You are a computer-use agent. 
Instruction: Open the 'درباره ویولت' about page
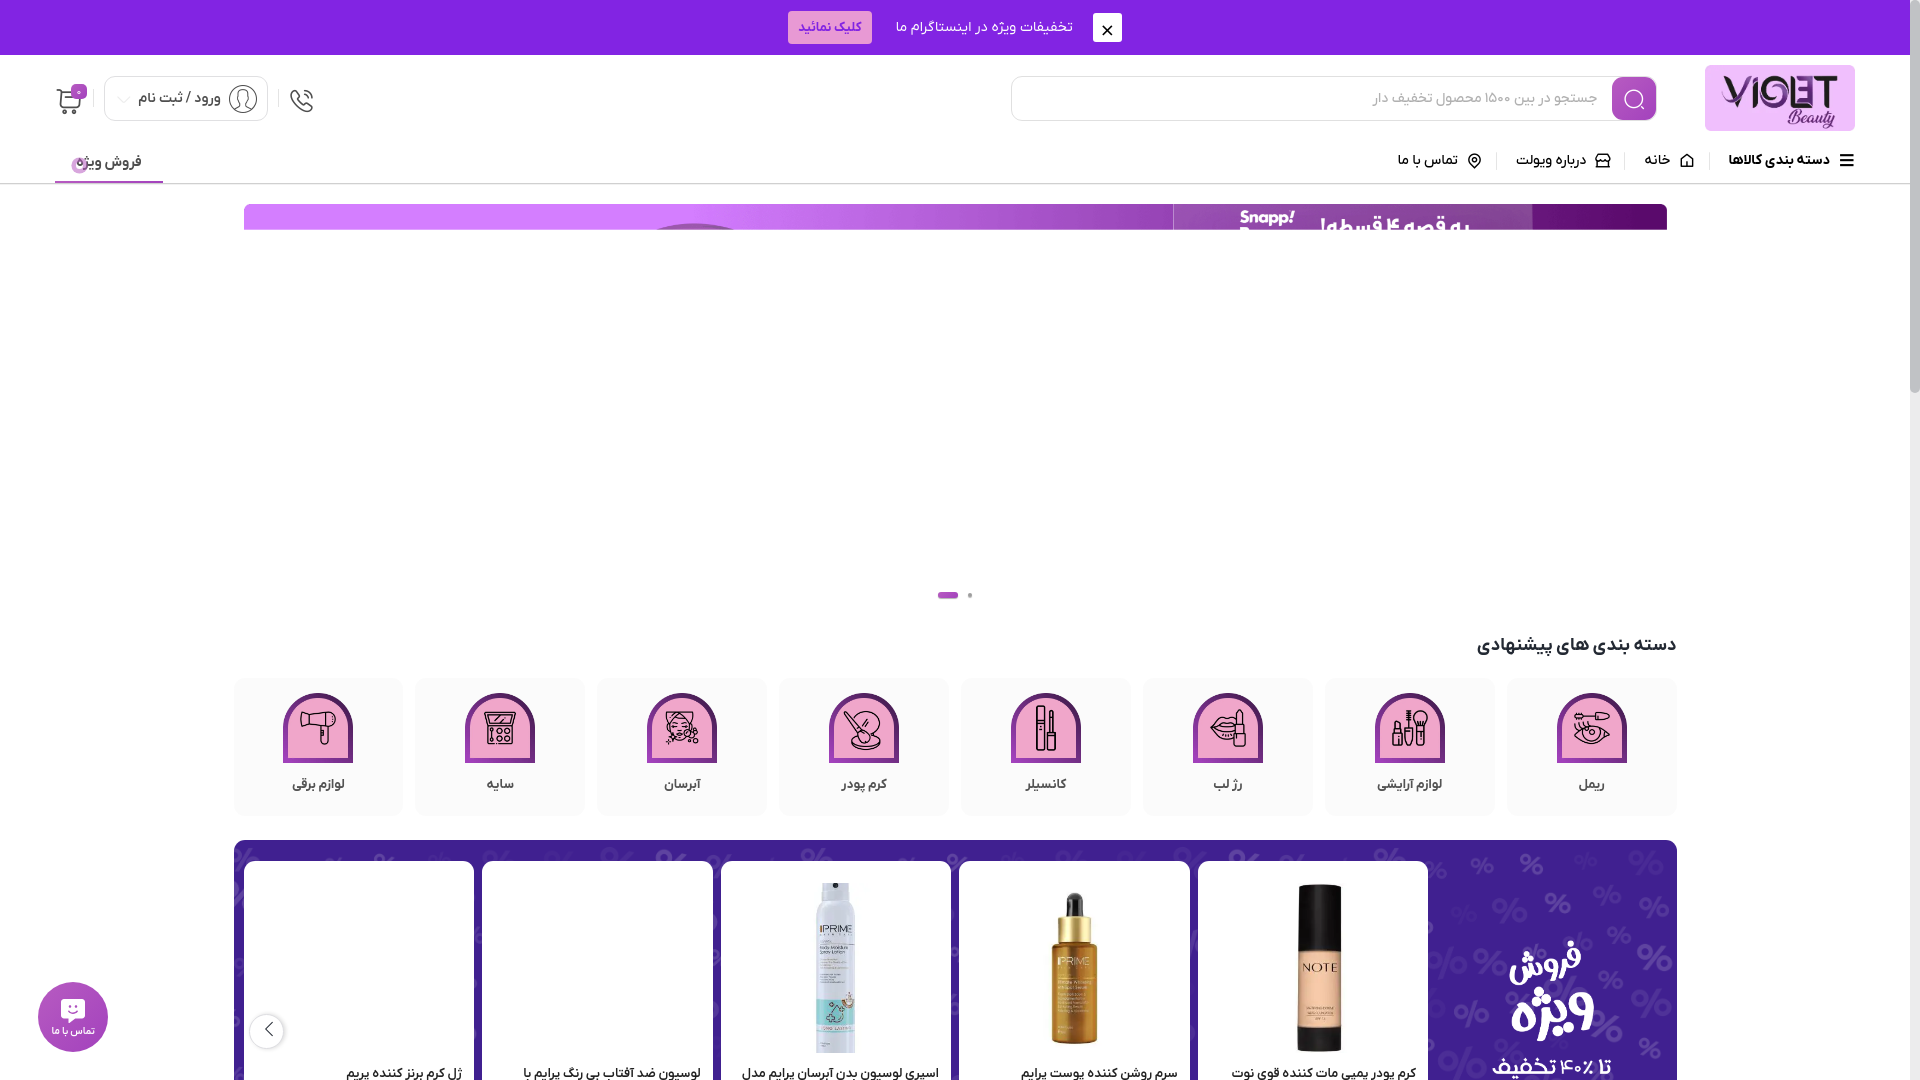tap(1563, 161)
